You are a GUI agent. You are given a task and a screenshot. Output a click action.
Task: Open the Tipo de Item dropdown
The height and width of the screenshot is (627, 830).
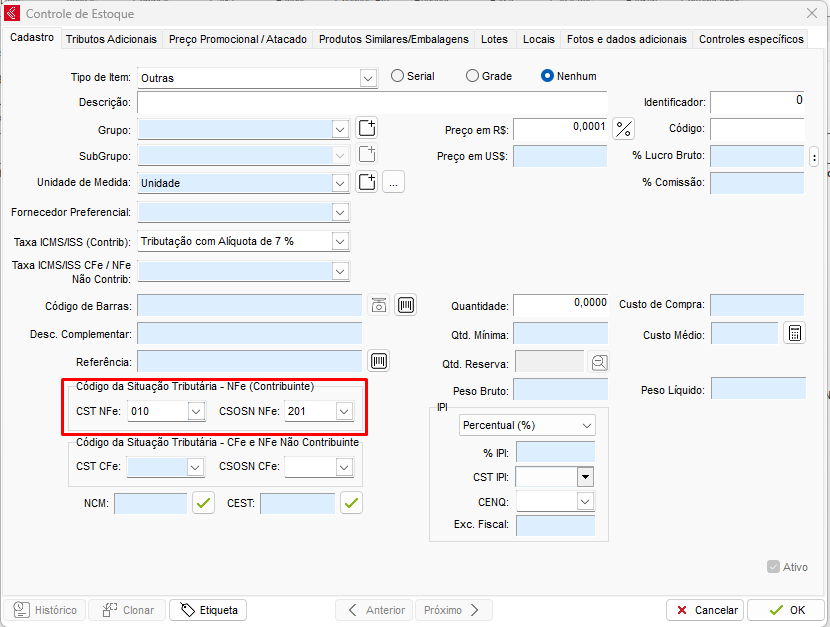[x=368, y=77]
